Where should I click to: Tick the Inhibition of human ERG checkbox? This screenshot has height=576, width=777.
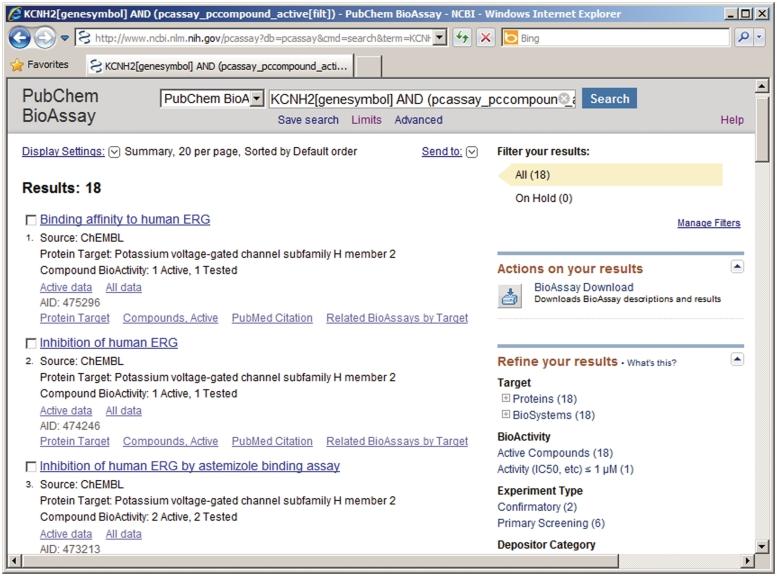(31, 343)
